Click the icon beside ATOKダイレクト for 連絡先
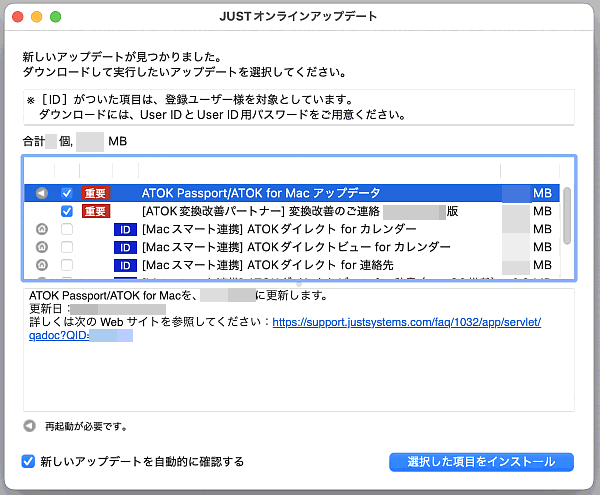Screen dimensions: 600x495 [42, 265]
